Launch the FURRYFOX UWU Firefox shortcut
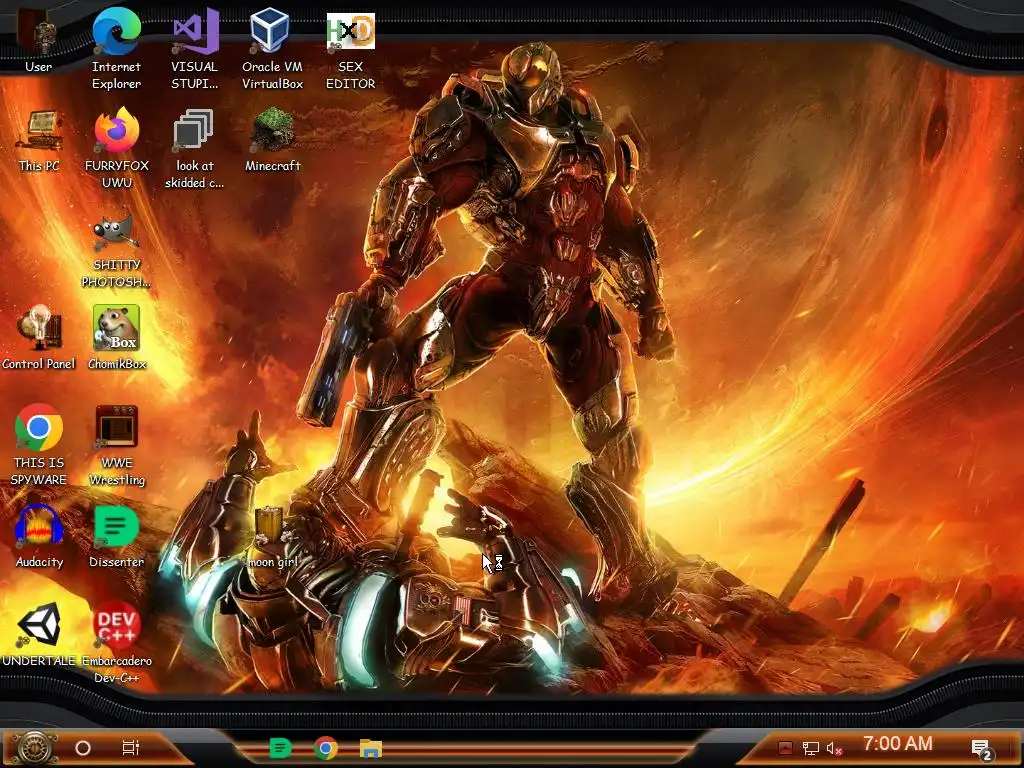This screenshot has width=1024, height=768. pos(116,148)
